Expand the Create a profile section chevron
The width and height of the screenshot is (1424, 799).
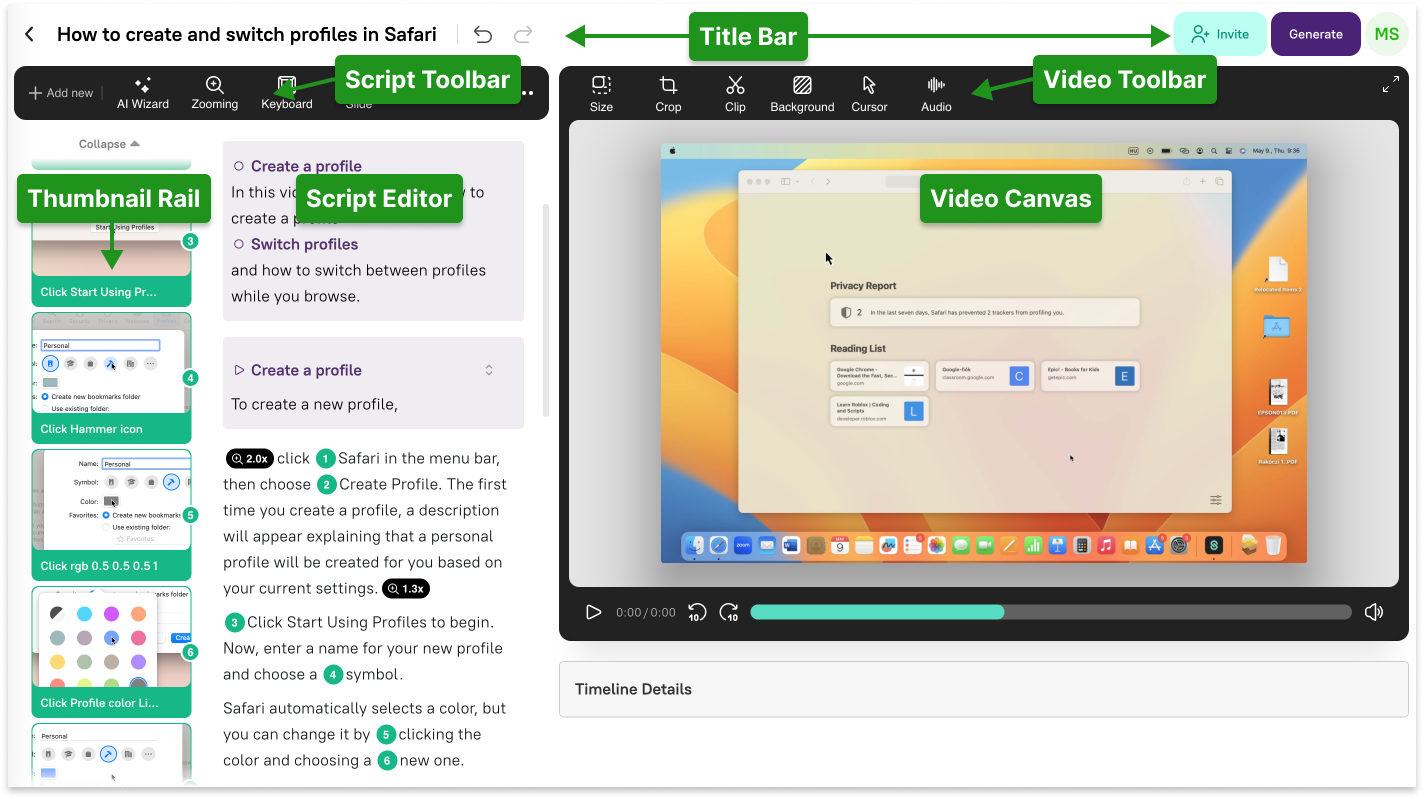pos(489,370)
